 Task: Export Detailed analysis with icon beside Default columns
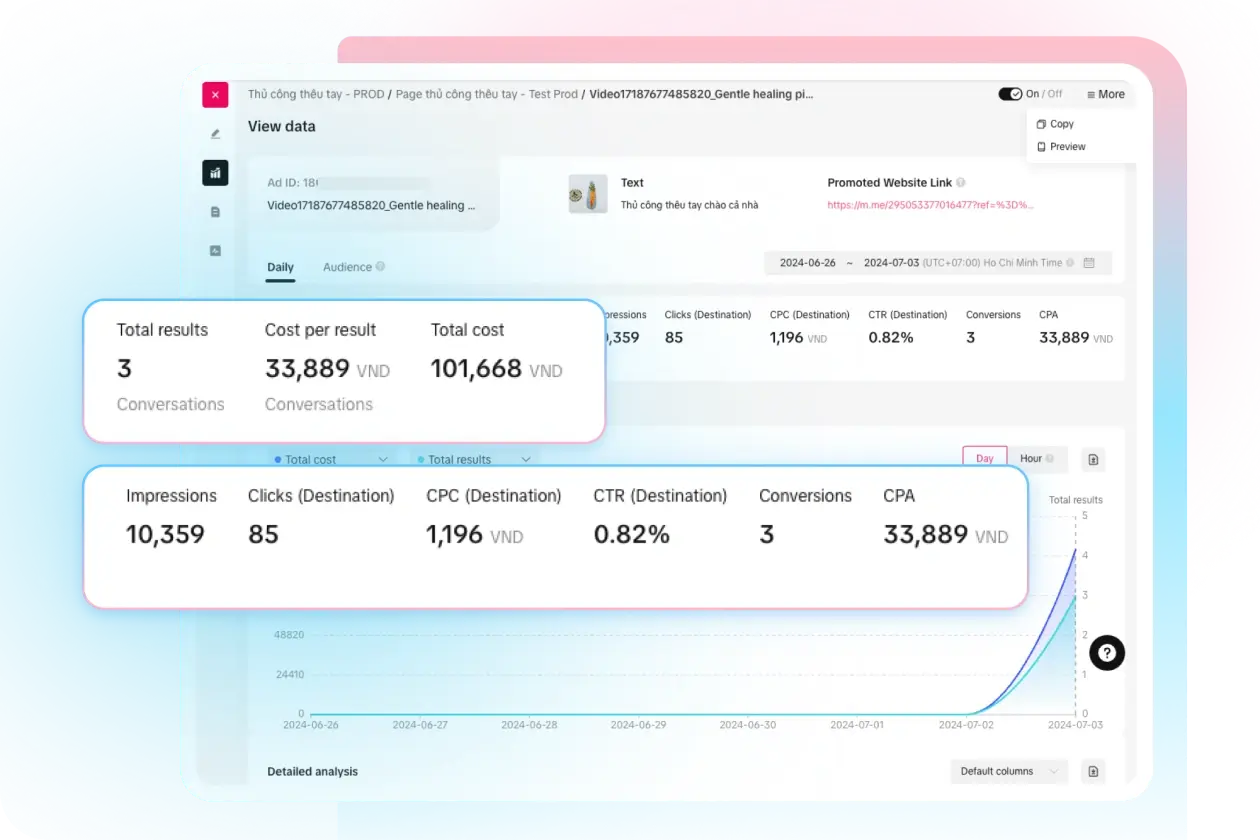(1093, 771)
